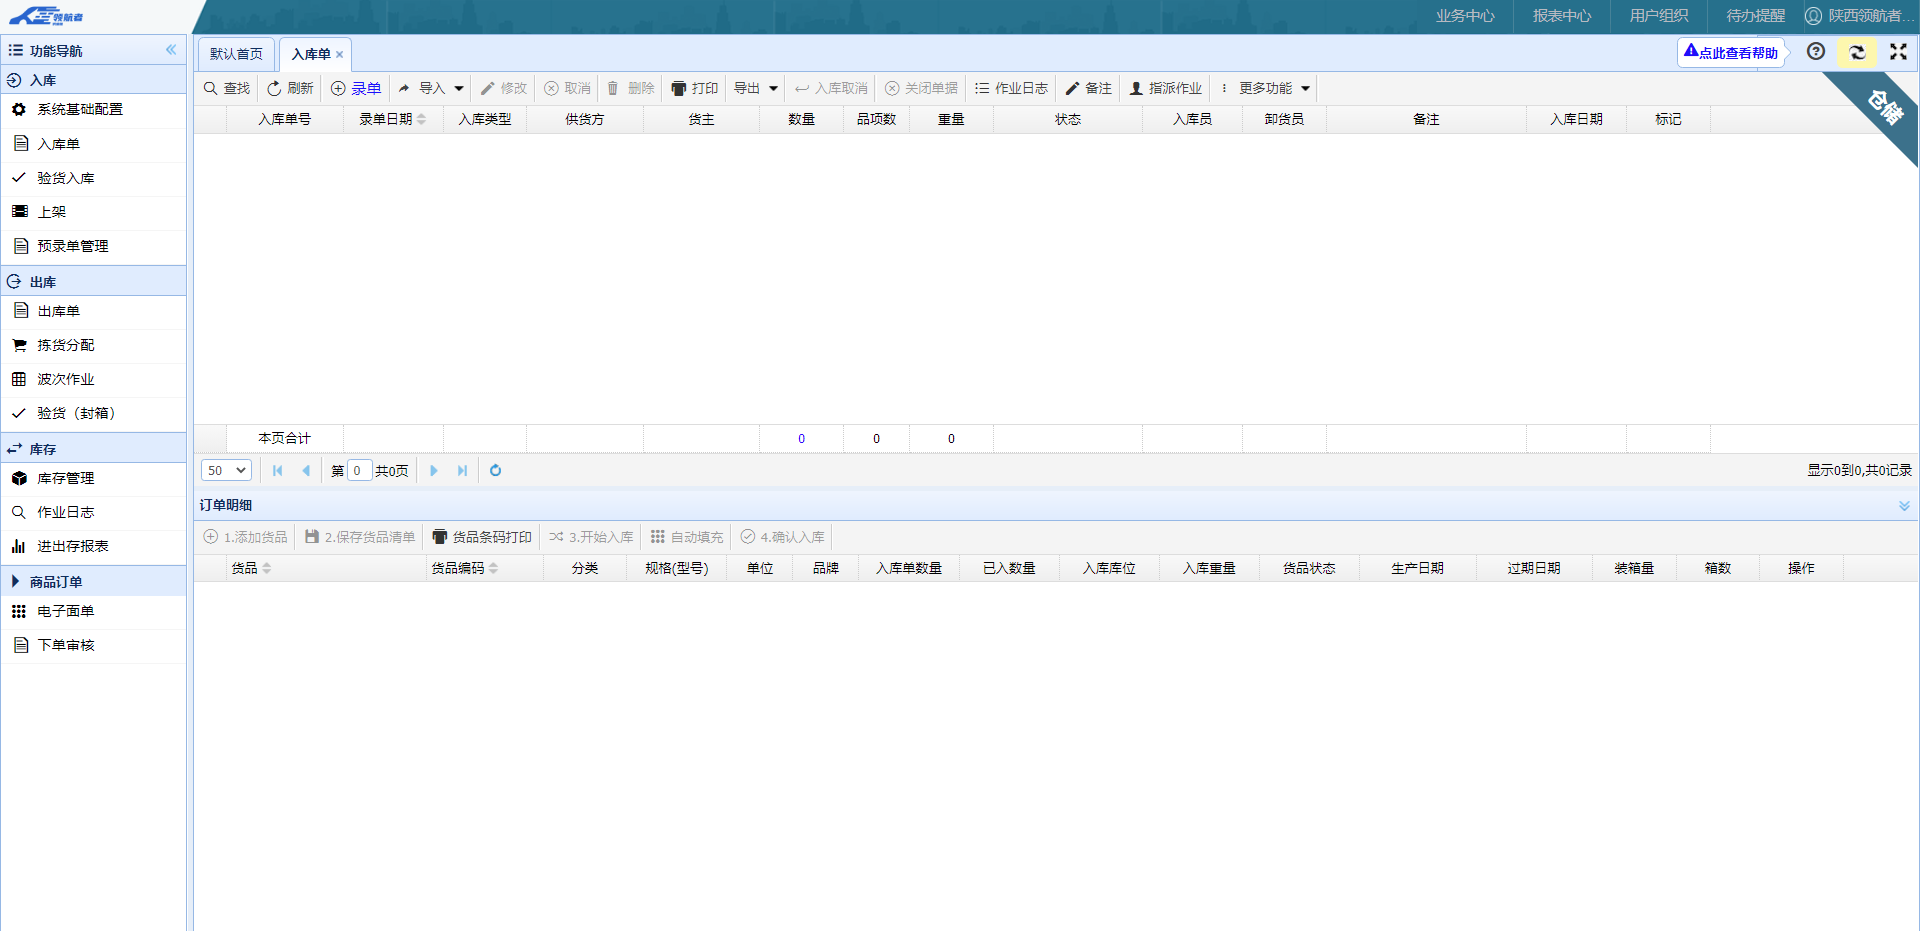Go to the previous page
This screenshot has height=931, width=1920.
coord(306,470)
